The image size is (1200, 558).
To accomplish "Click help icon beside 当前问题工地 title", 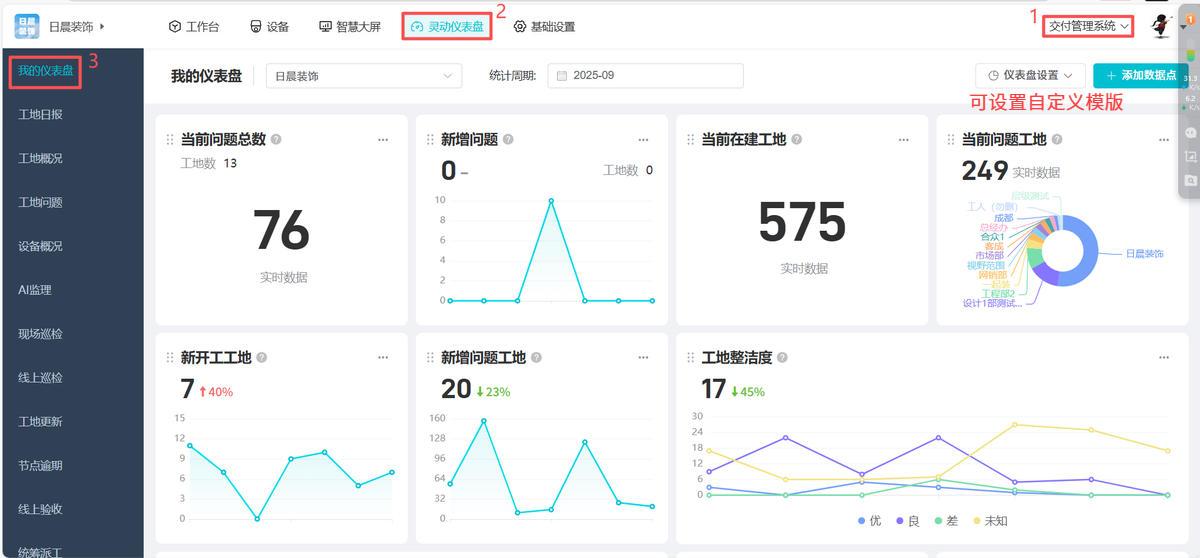I will [x=1056, y=140].
